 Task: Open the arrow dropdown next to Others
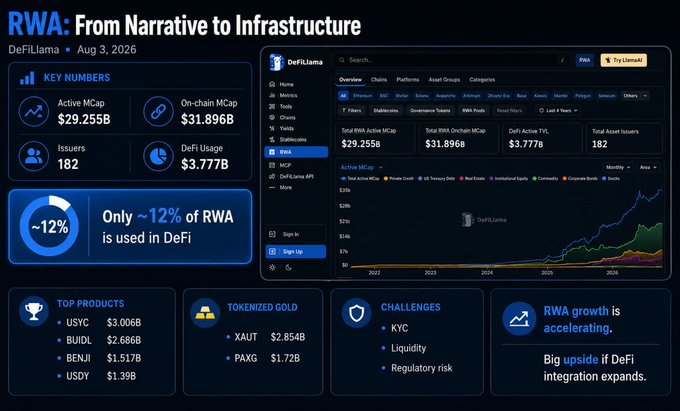(645, 96)
